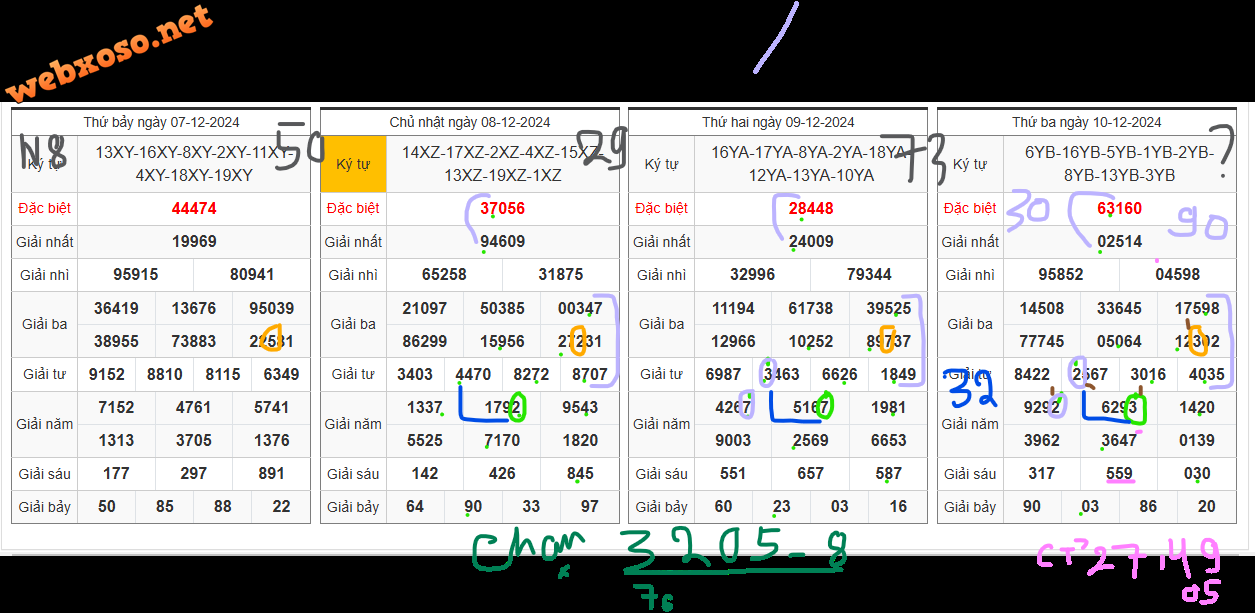Click the special prize number 37056
The height and width of the screenshot is (613, 1255).
502,209
